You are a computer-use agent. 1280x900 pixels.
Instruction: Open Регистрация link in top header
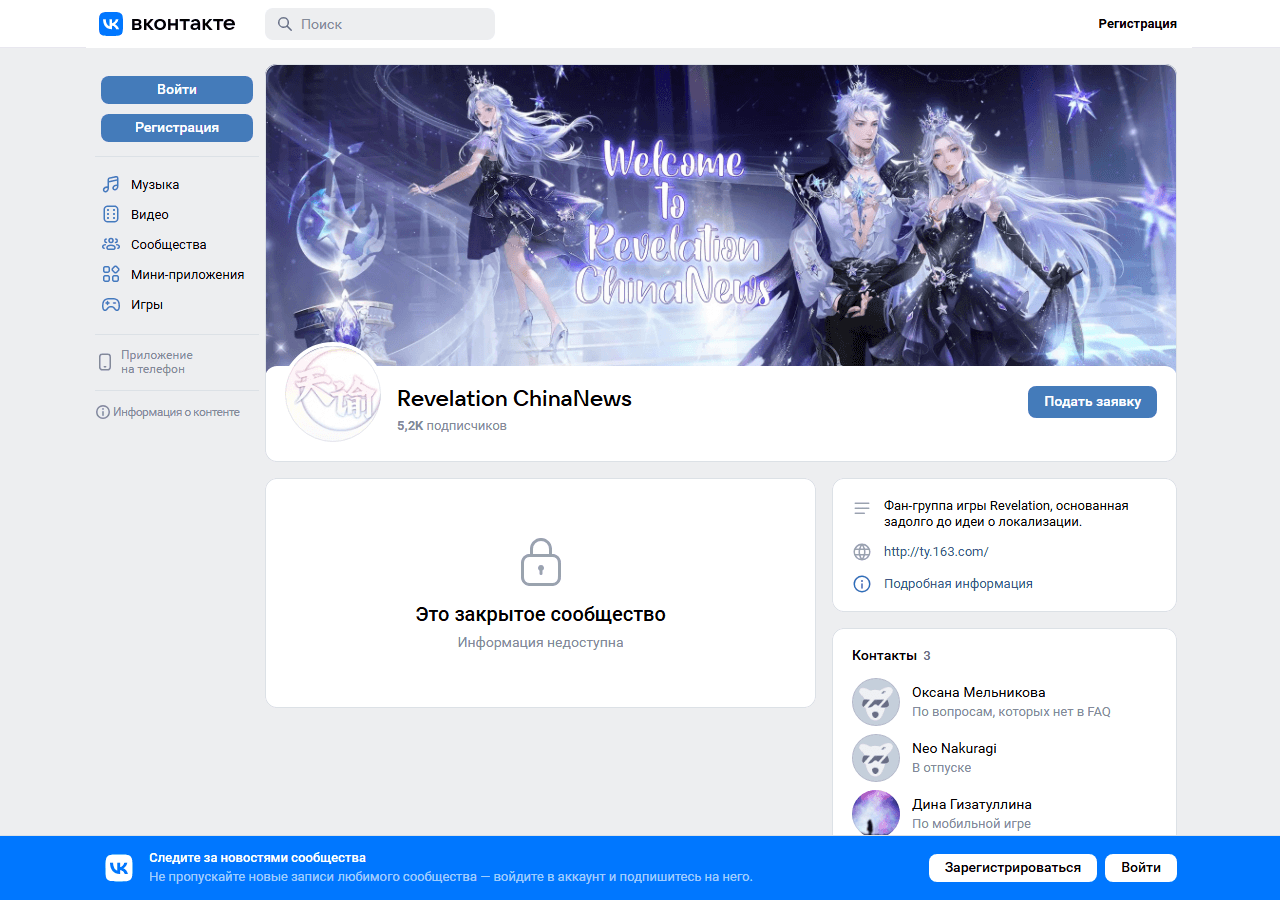click(x=1137, y=24)
